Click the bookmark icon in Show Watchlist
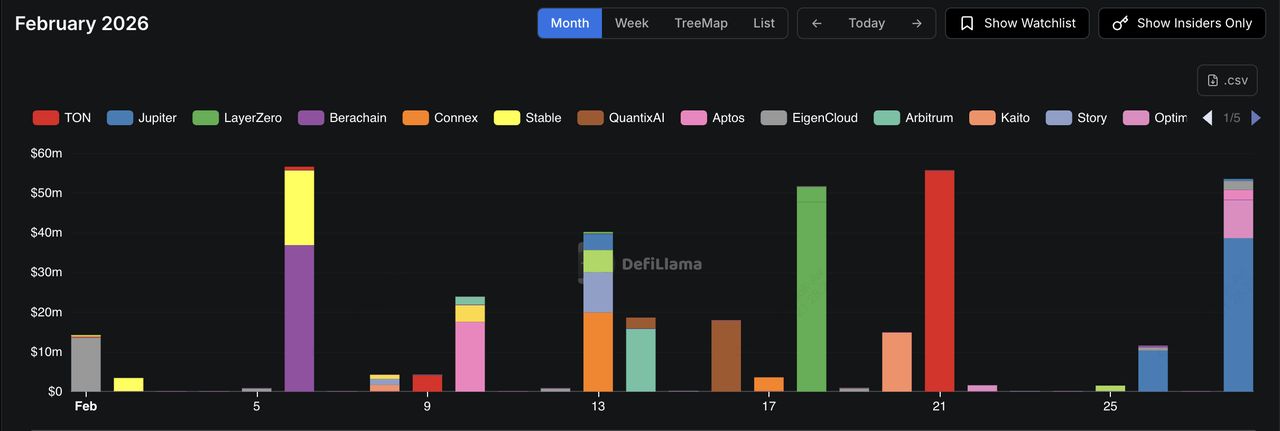Screen dimensions: 1280x431 click(967, 23)
